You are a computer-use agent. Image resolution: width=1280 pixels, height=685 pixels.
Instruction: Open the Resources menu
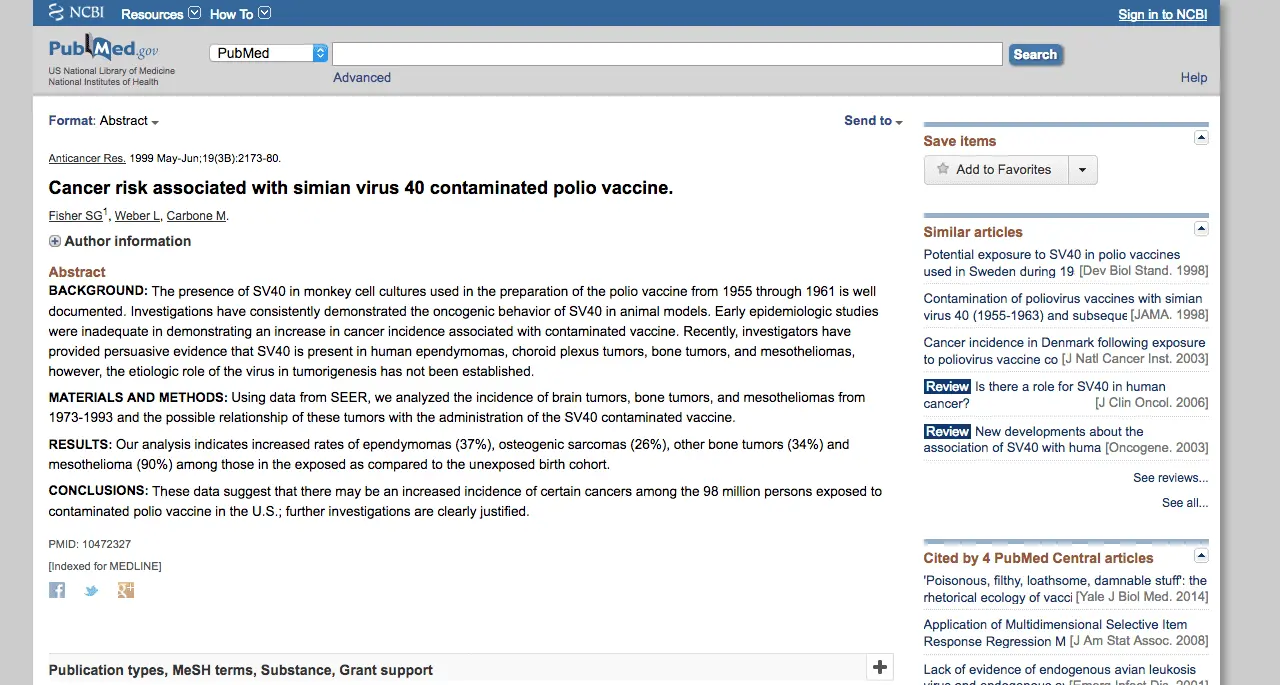point(160,14)
